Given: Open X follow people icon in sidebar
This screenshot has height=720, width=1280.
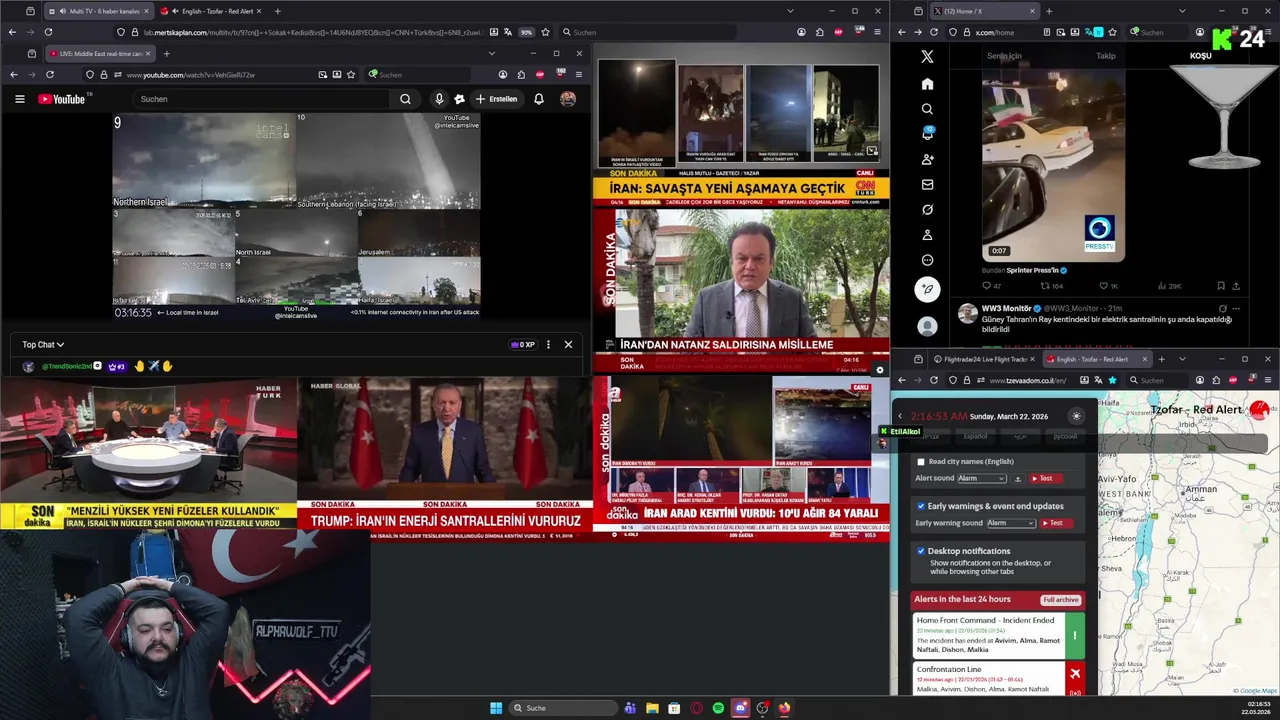Looking at the screenshot, I should 927,159.
